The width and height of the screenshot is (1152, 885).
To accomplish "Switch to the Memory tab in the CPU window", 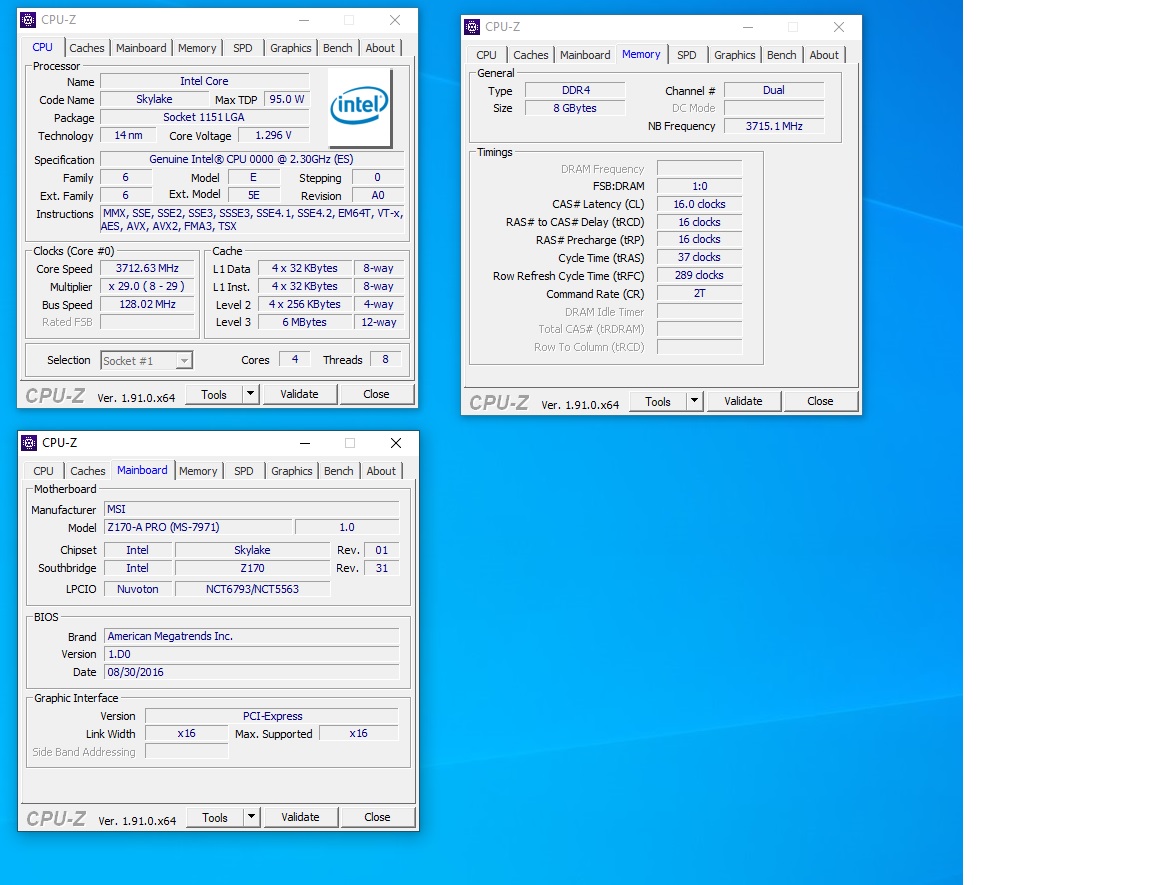I will (197, 48).
